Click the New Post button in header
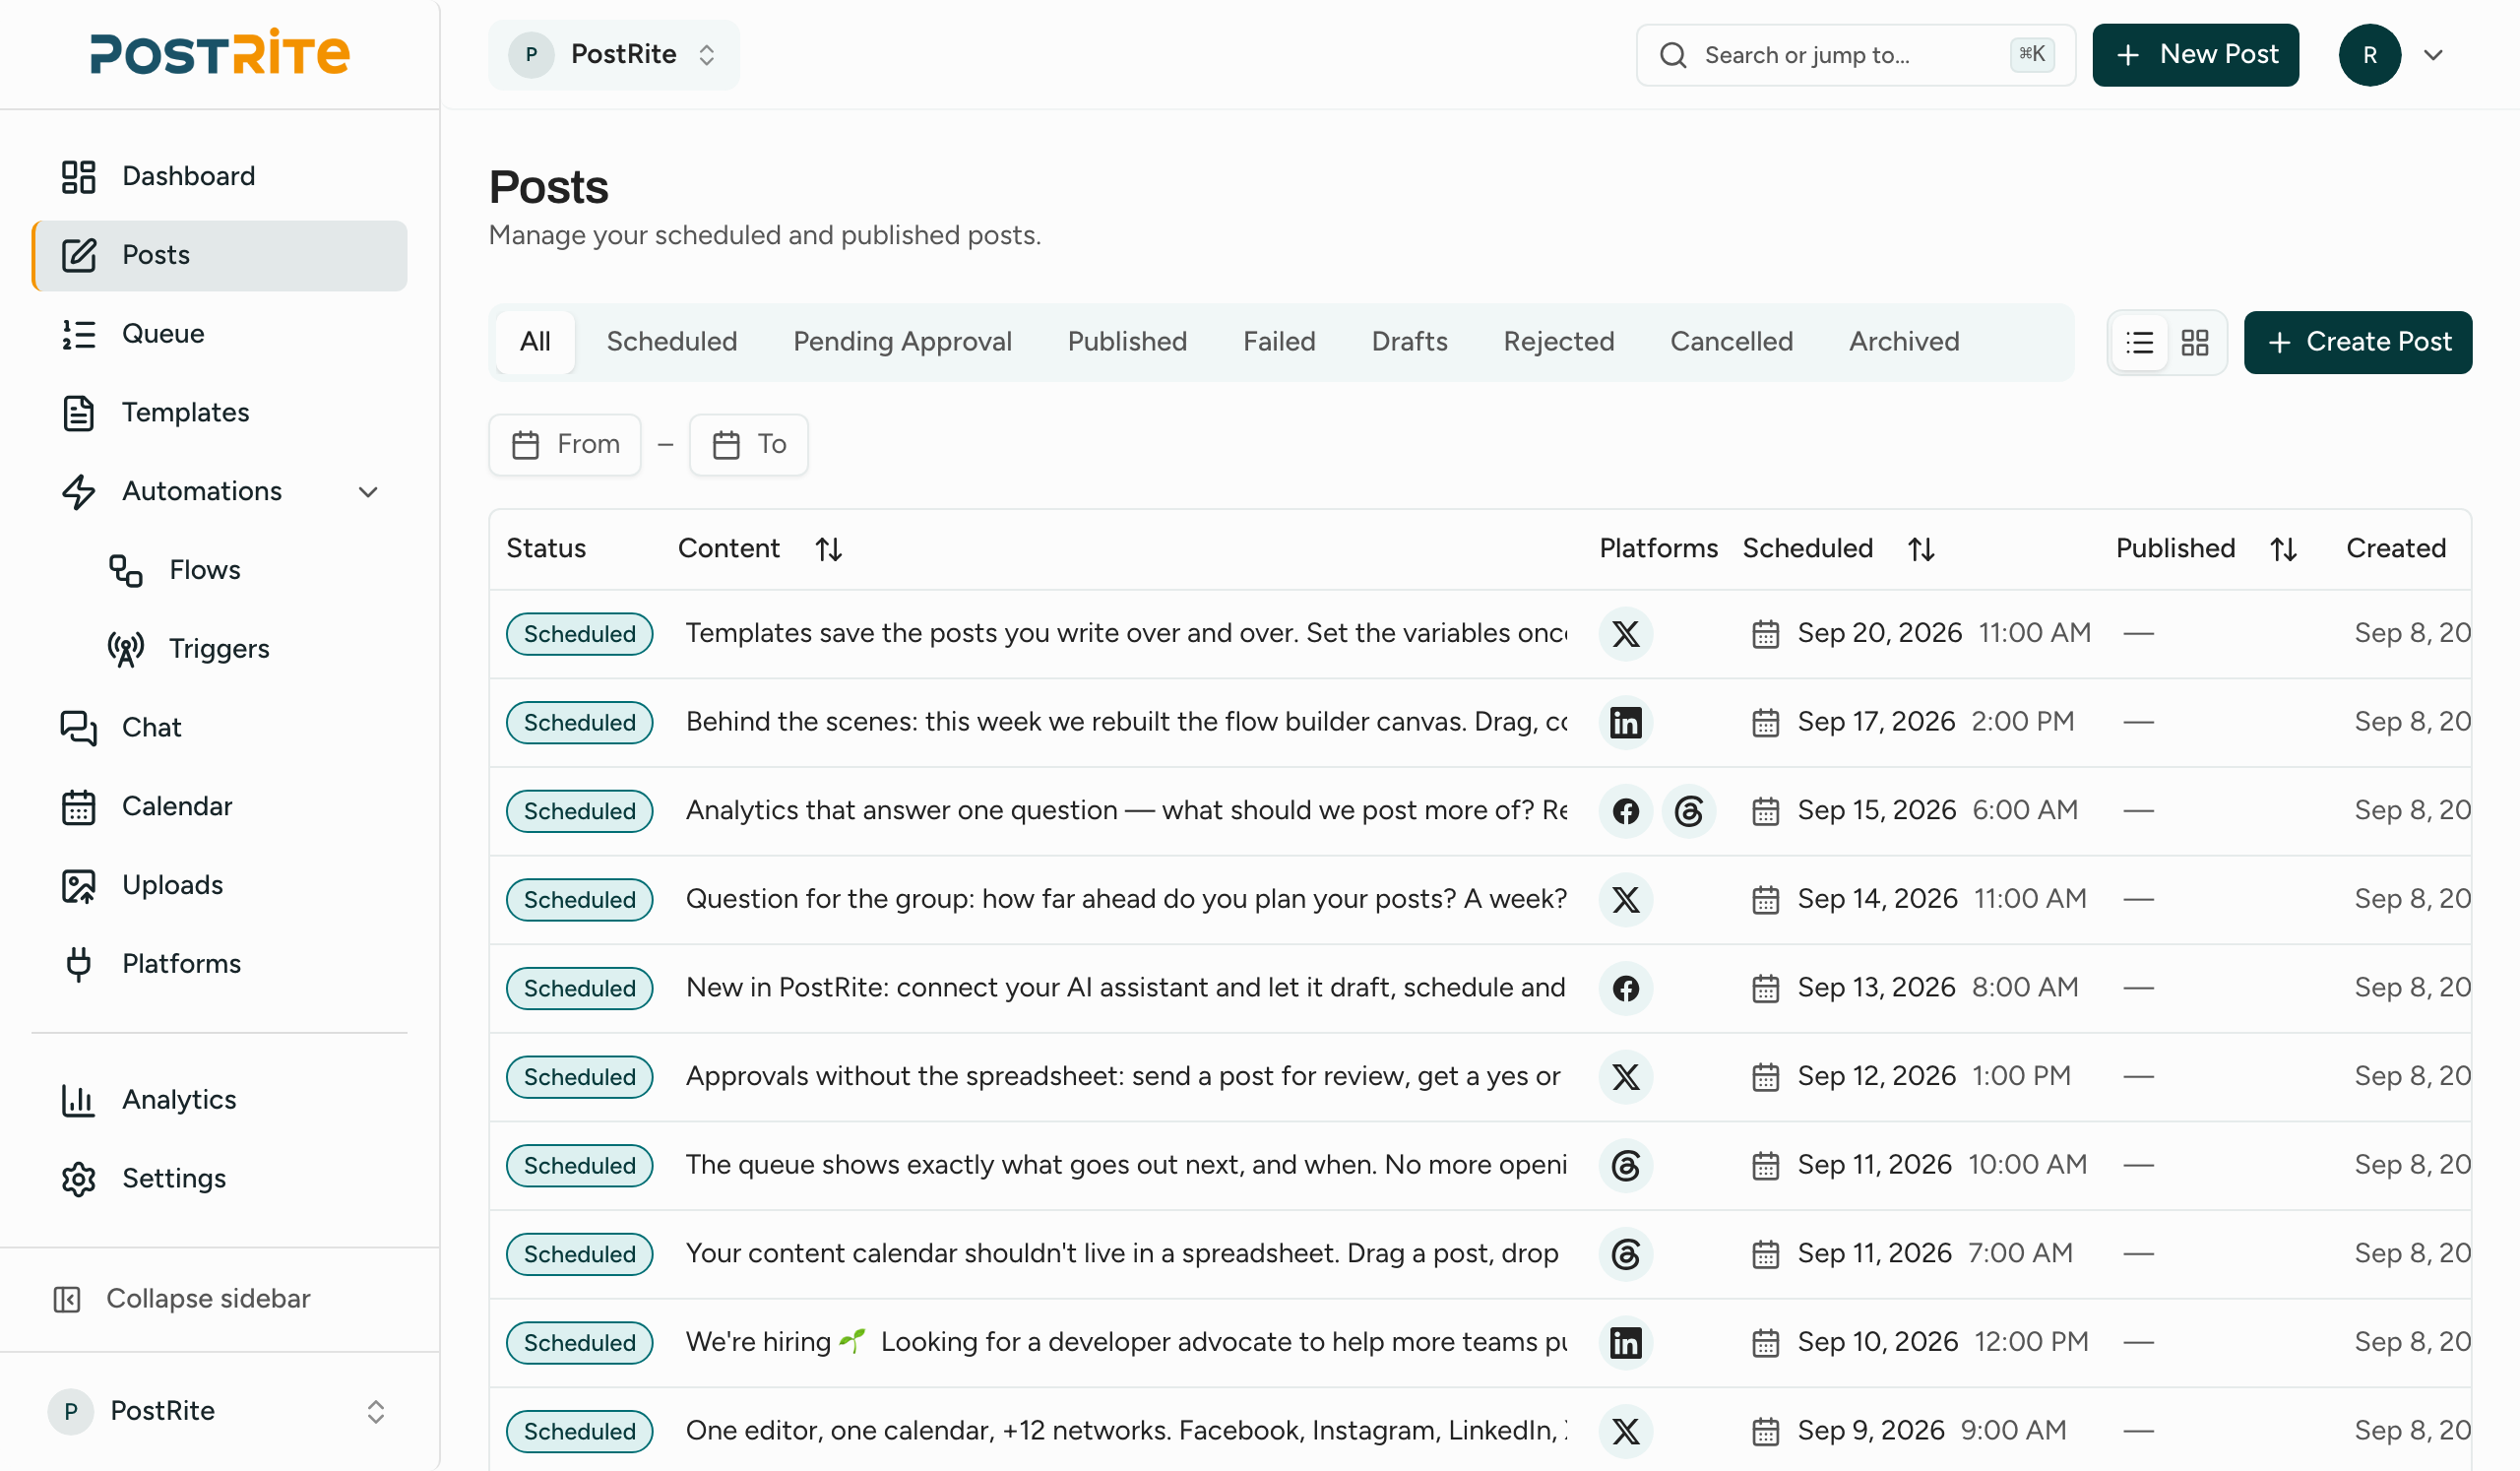2520x1471 pixels. (2195, 54)
